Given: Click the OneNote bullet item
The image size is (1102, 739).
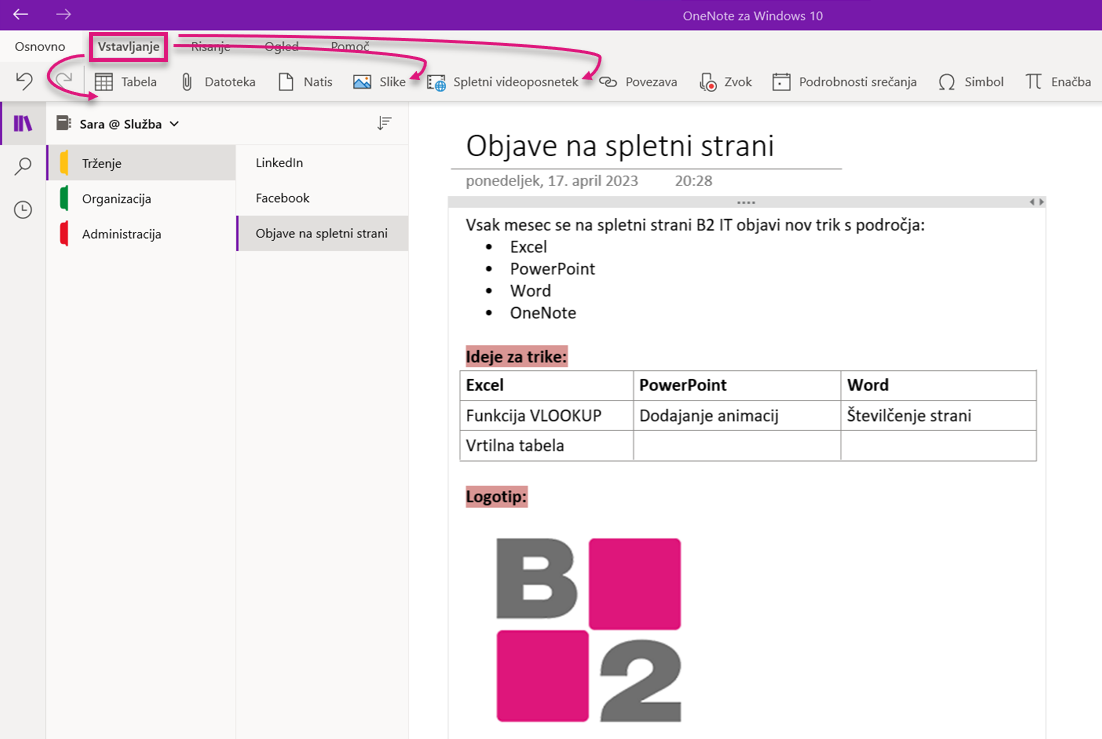Looking at the screenshot, I should [543, 313].
